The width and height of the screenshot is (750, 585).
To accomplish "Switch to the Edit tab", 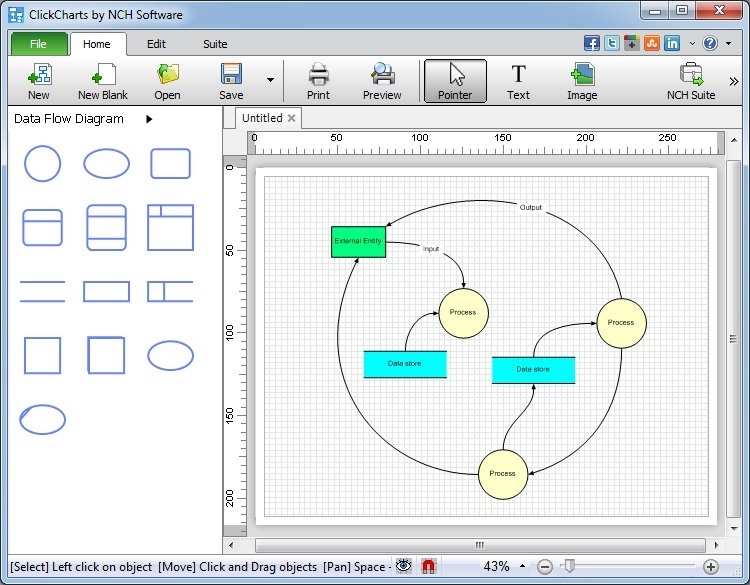I will [x=156, y=44].
